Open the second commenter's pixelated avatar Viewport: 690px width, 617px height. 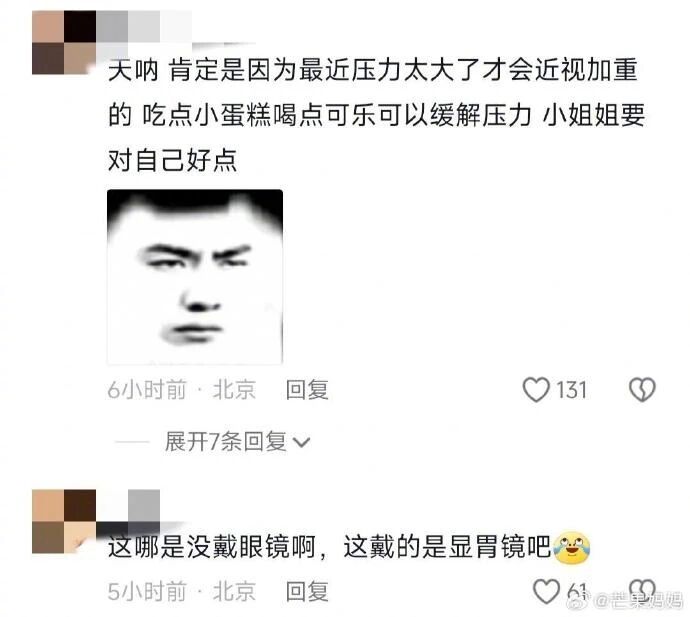[x=64, y=521]
